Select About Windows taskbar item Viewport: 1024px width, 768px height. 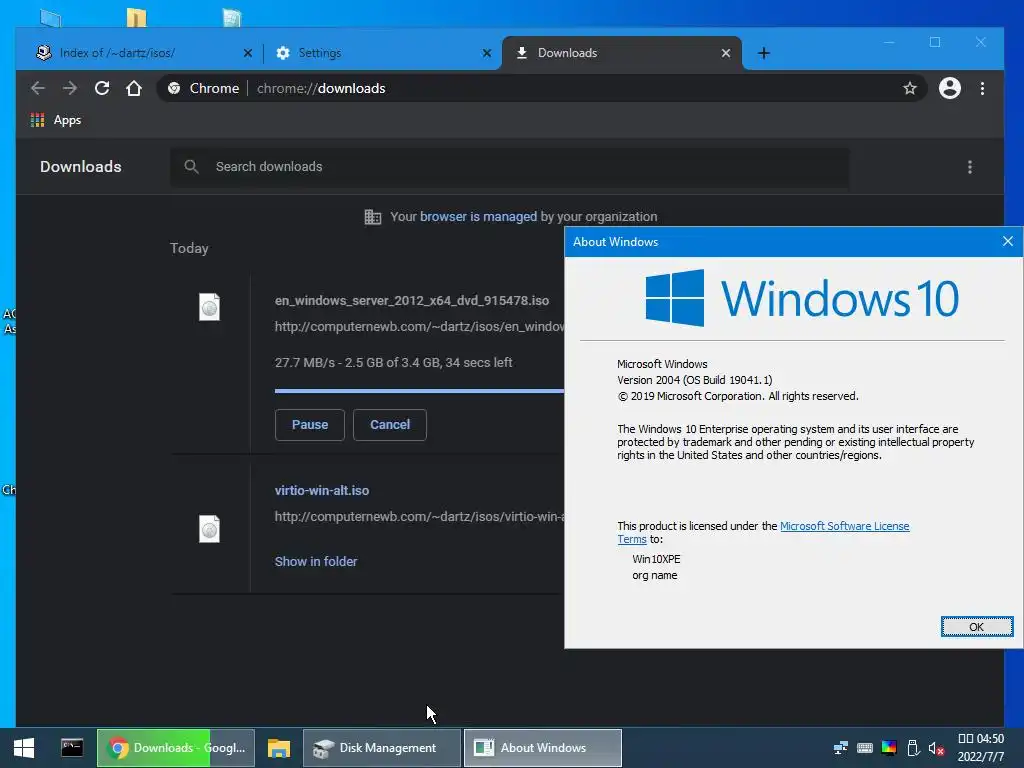(x=542, y=748)
